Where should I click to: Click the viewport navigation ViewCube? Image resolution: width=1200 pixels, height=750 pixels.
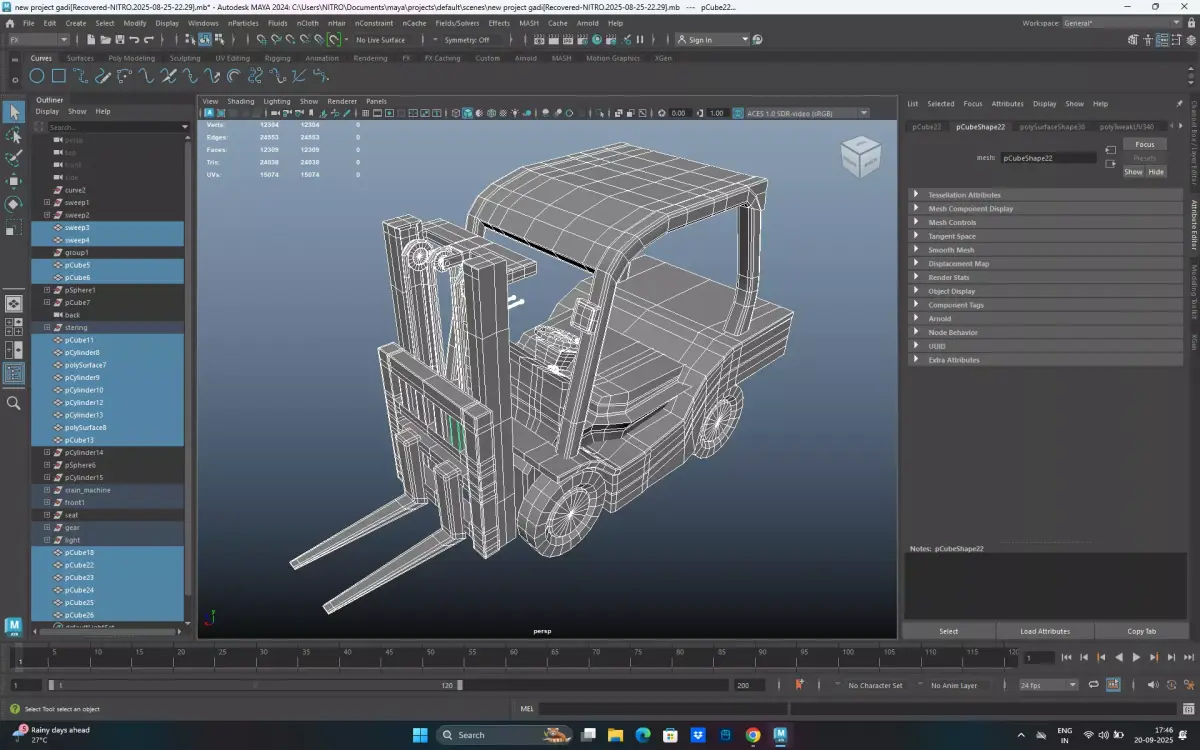click(x=860, y=156)
